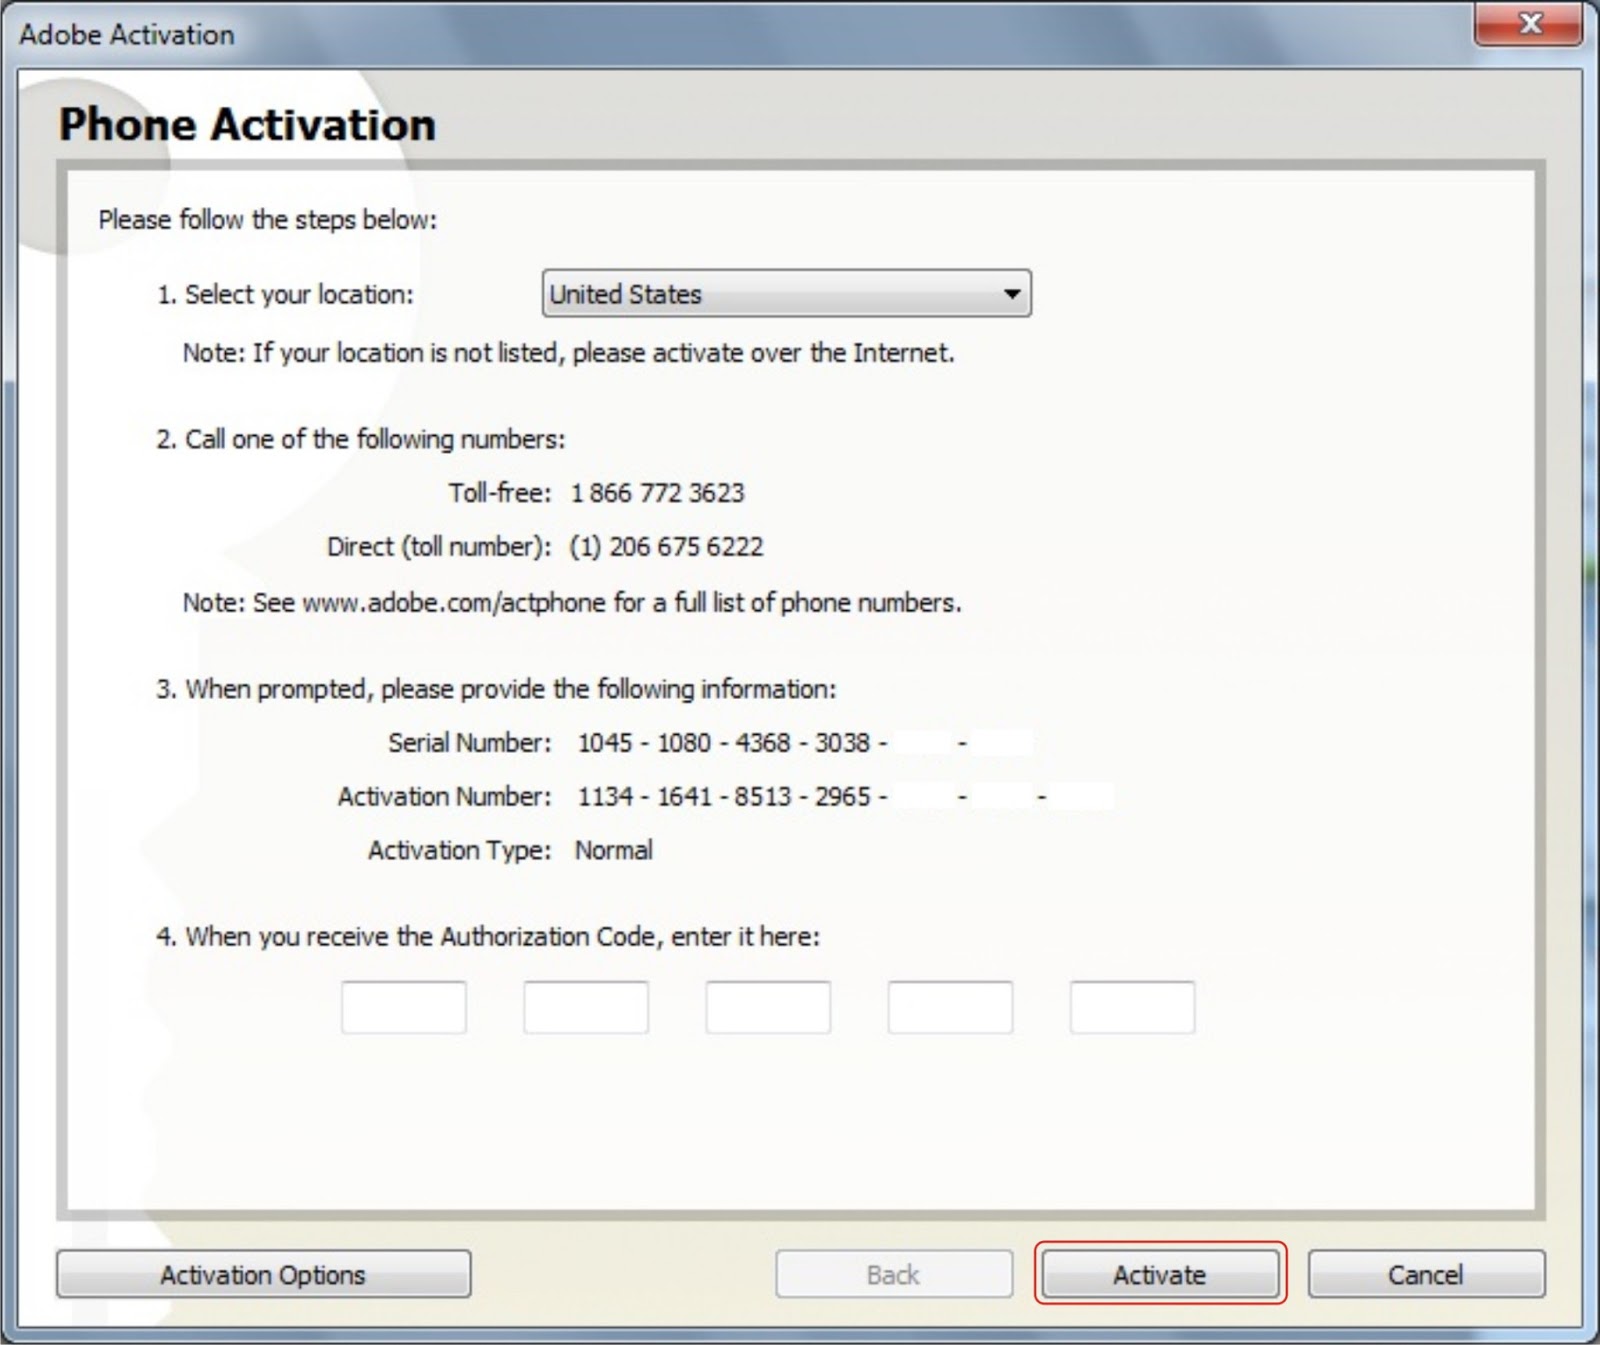Viewport: 1600px width, 1345px height.
Task: Click the Phone Activation heading
Action: coord(247,125)
